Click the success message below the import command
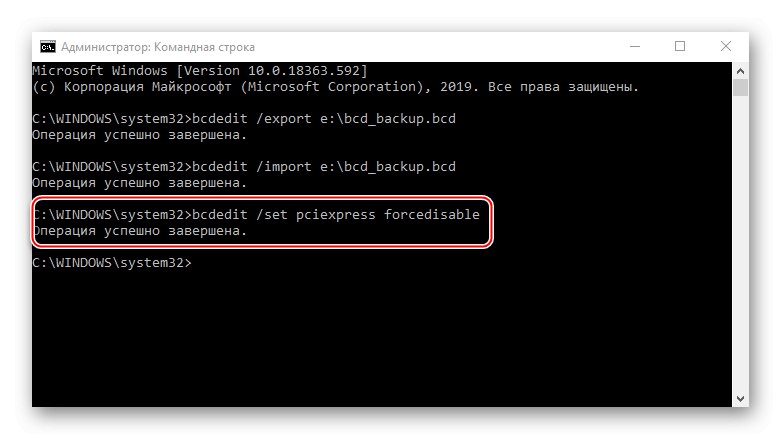Viewport: 781px width, 439px height. point(139,183)
